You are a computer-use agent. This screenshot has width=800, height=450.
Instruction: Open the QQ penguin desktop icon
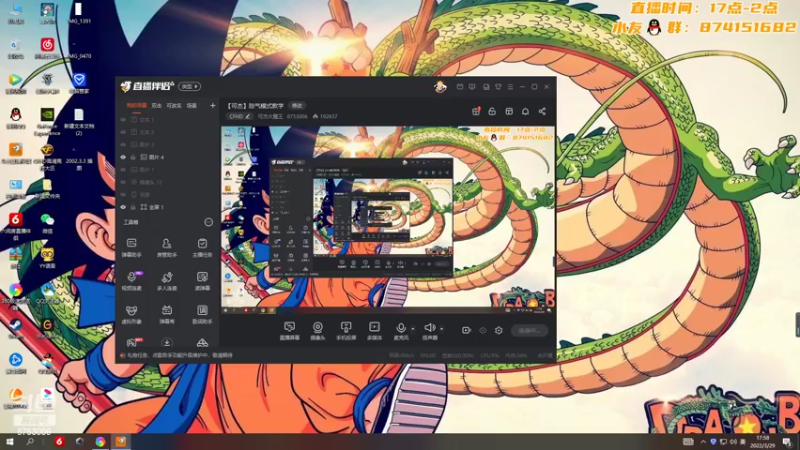[15, 118]
